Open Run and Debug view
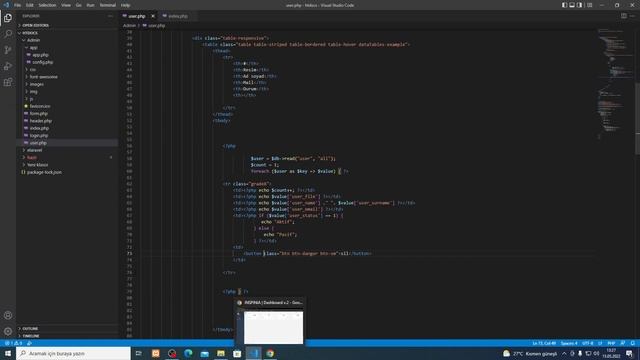This screenshot has height=360, width=640. [x=8, y=66]
